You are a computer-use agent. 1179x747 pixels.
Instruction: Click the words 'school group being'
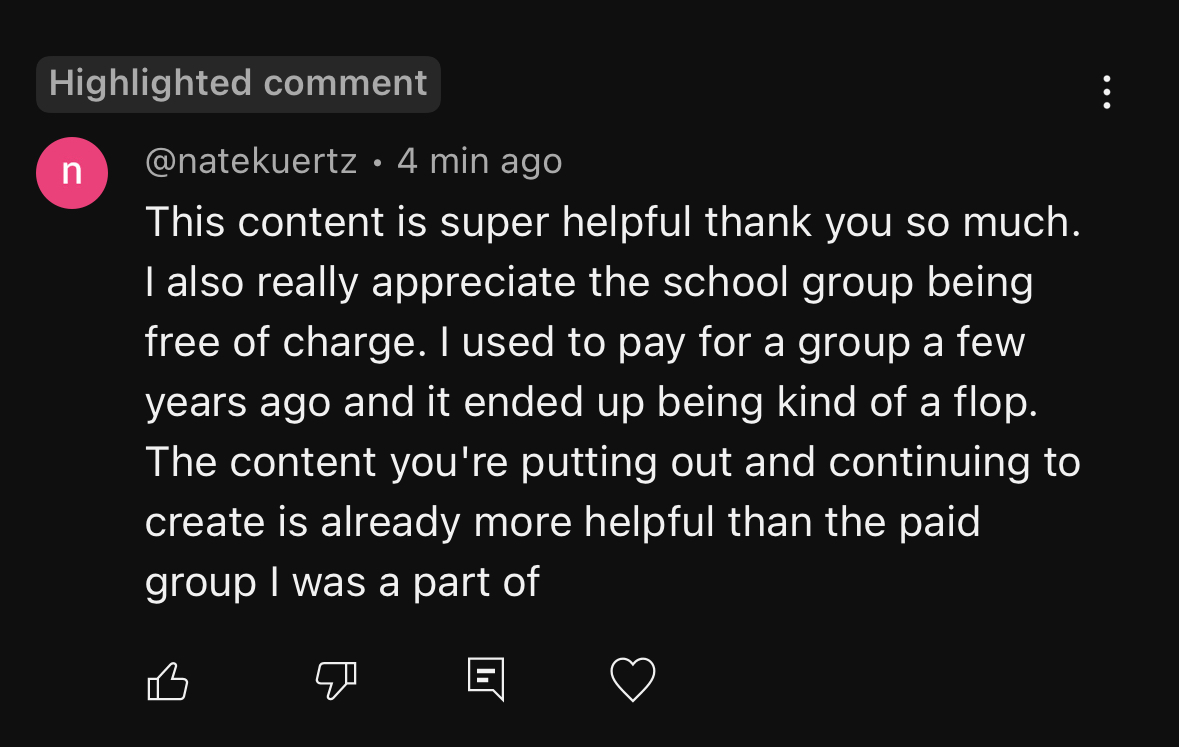[x=848, y=283]
